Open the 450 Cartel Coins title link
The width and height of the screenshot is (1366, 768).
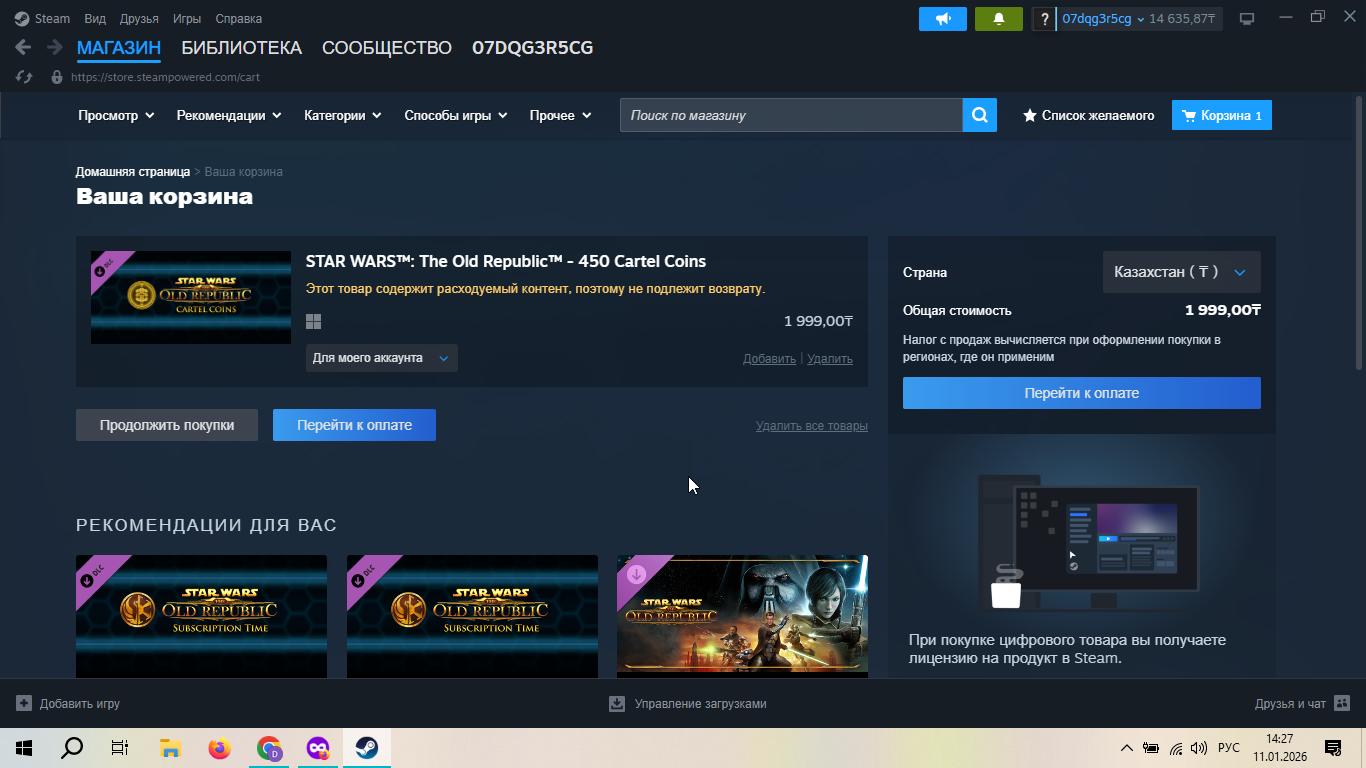(506, 262)
